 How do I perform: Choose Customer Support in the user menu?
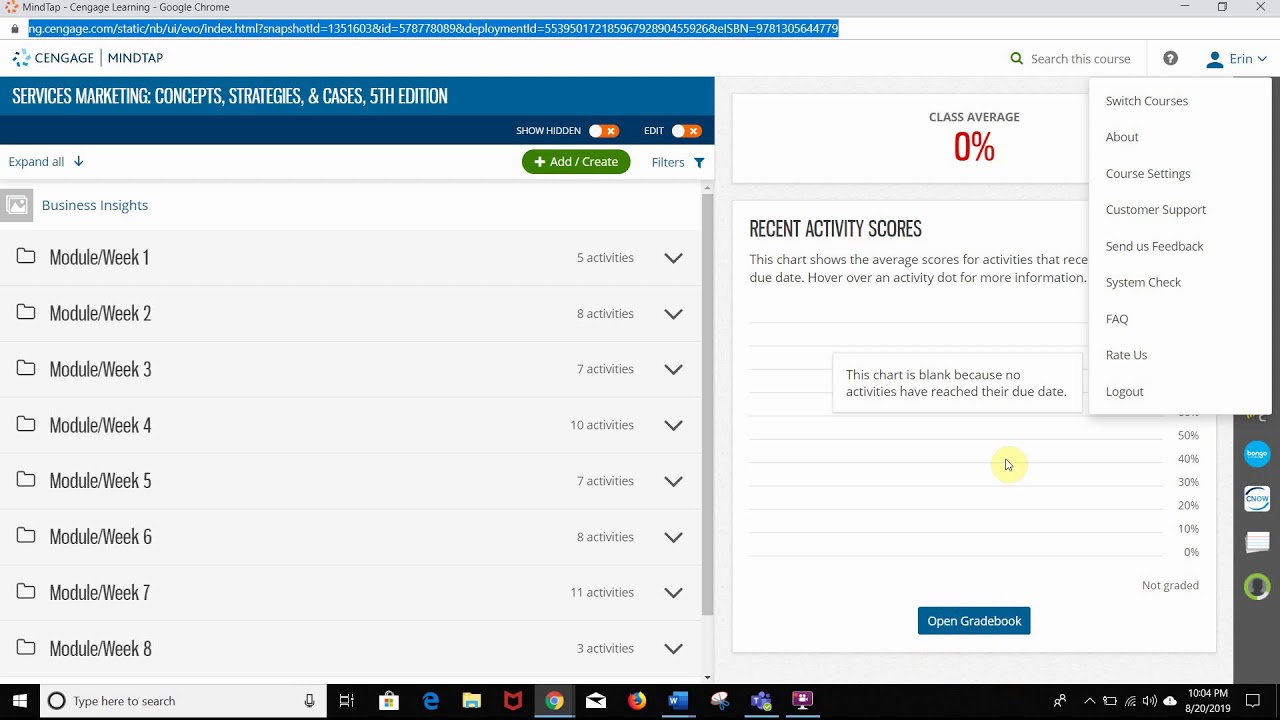point(1156,210)
